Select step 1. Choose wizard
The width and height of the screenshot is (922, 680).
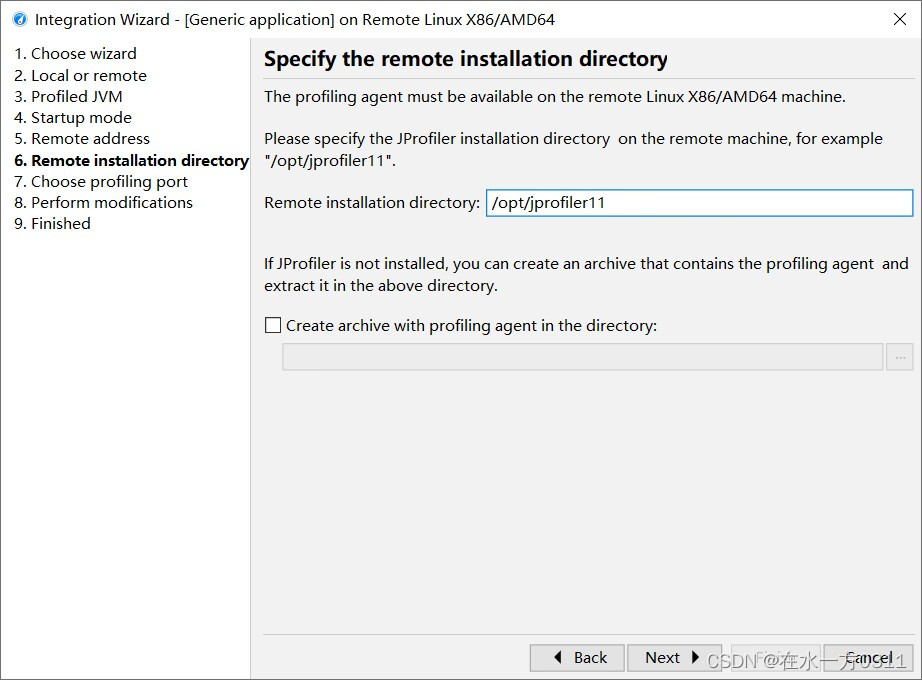(75, 54)
